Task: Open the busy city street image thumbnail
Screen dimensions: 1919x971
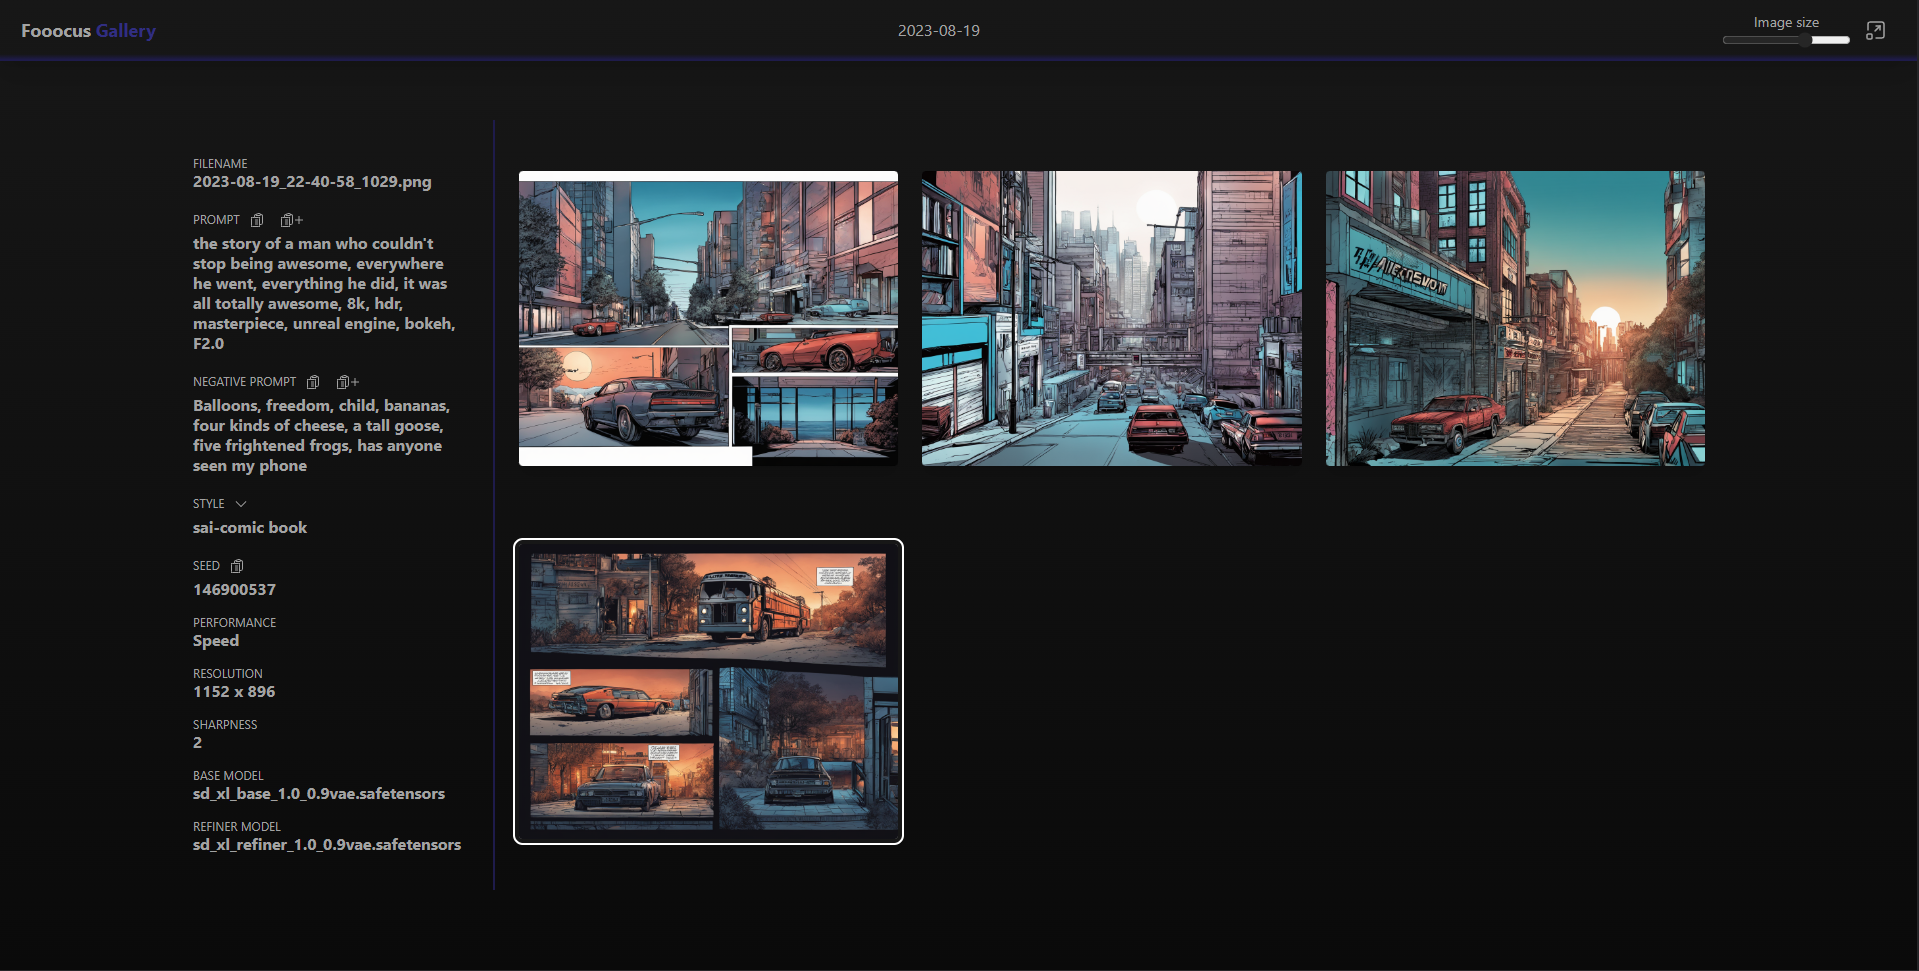Action: [1111, 318]
